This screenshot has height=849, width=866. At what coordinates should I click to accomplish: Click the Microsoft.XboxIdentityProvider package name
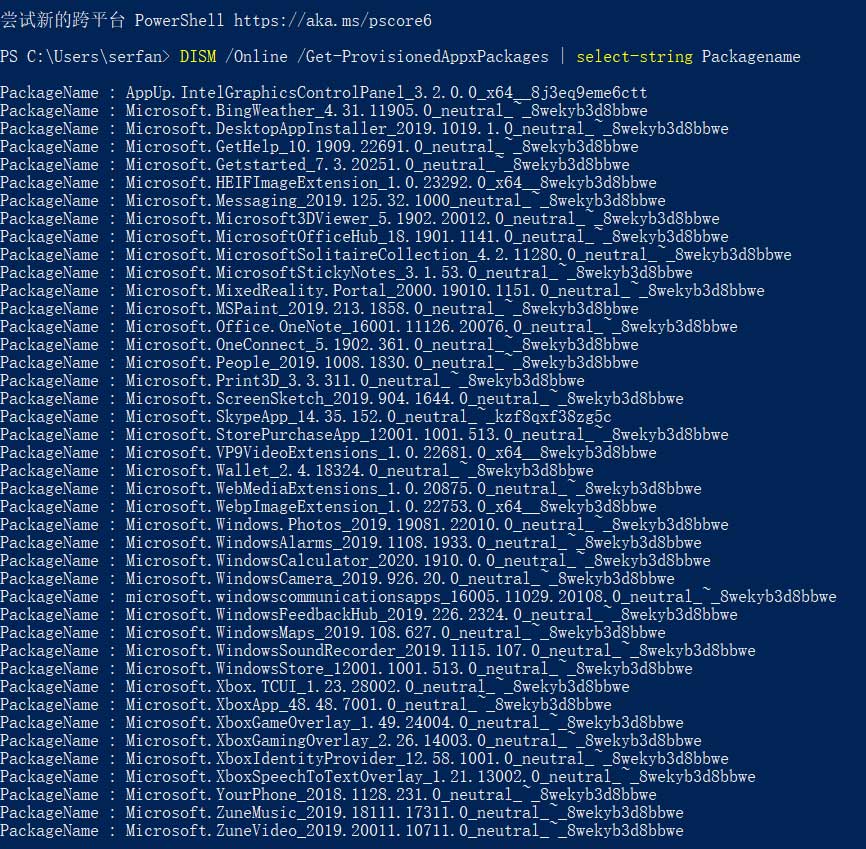(427, 759)
